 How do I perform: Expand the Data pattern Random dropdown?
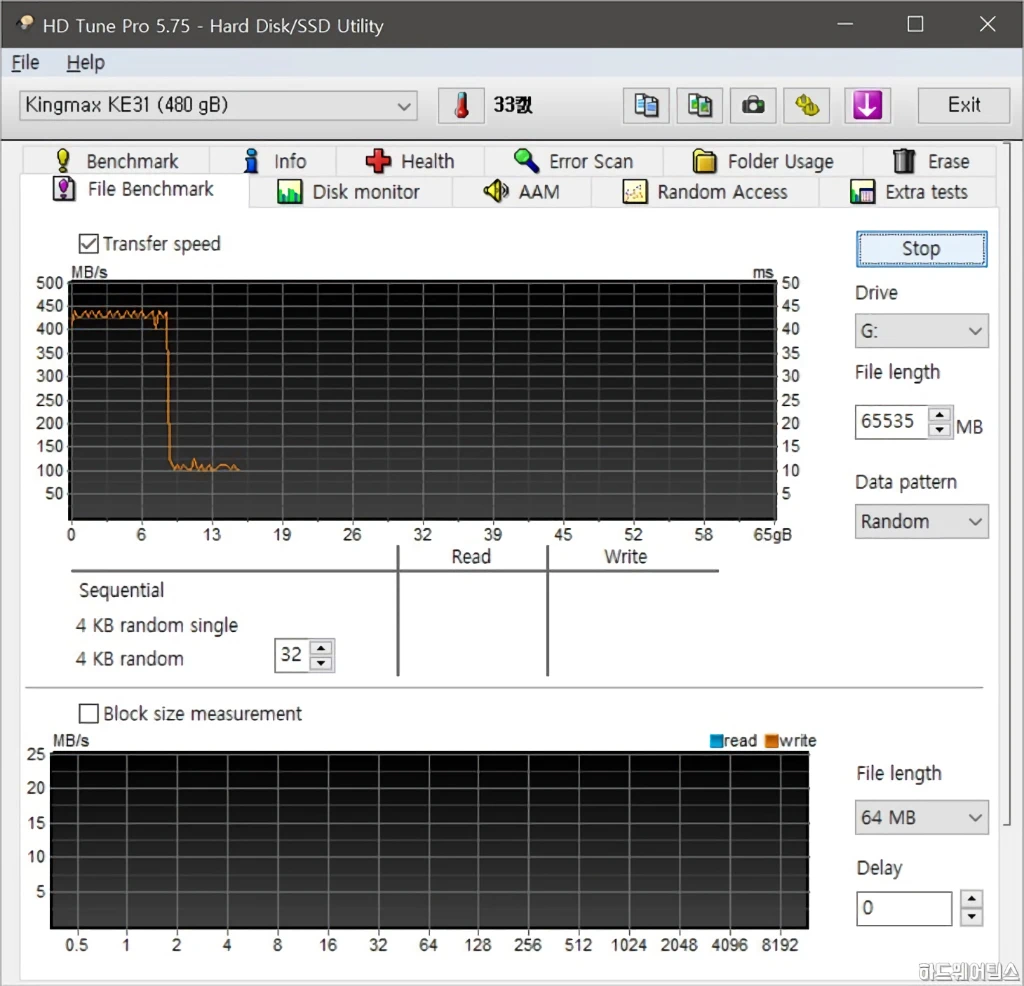(x=921, y=521)
